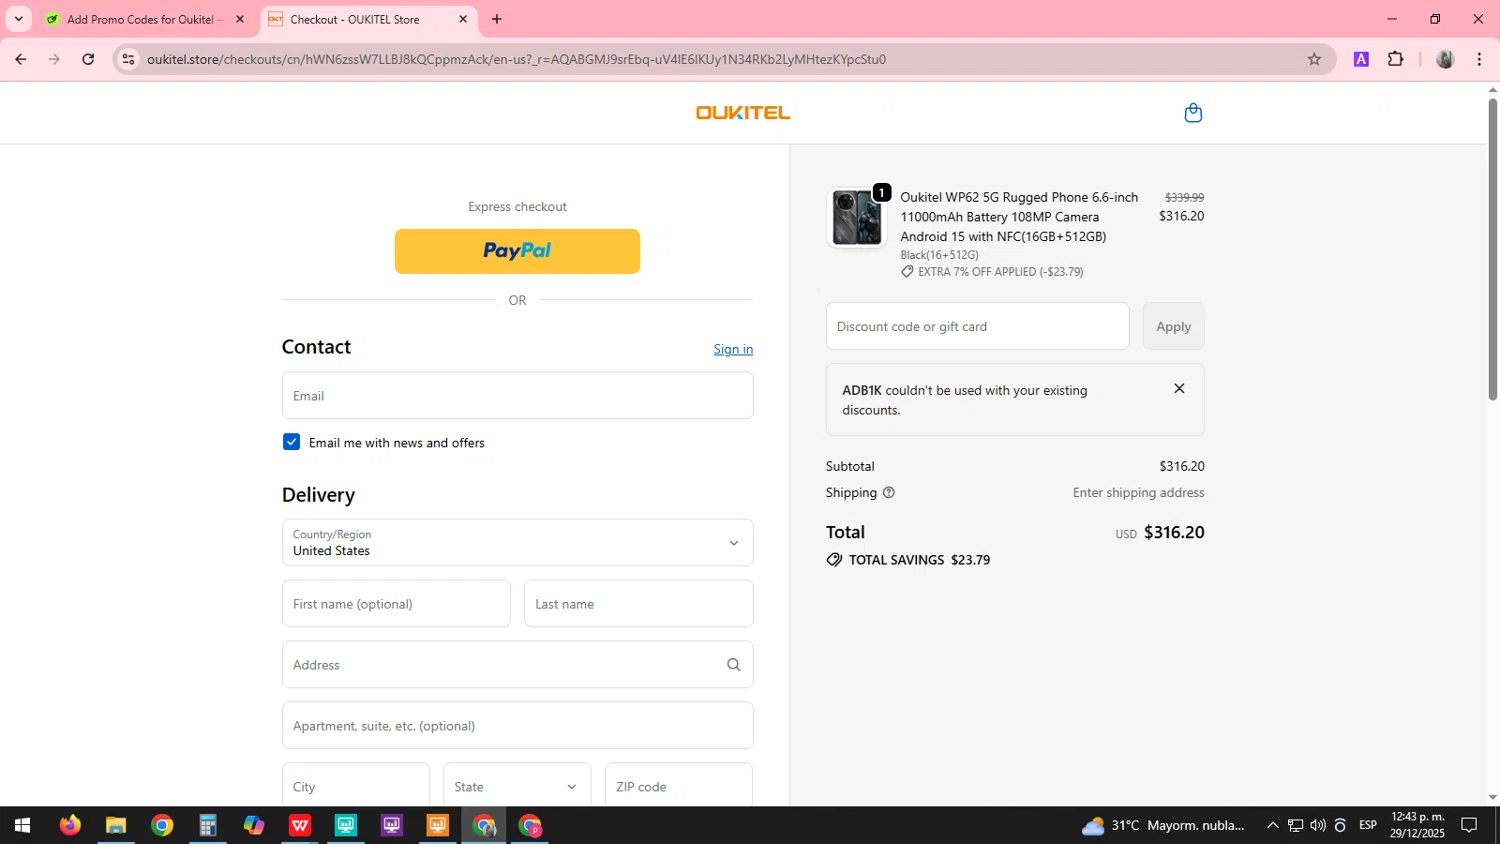Click the Sign in link

(x=733, y=349)
